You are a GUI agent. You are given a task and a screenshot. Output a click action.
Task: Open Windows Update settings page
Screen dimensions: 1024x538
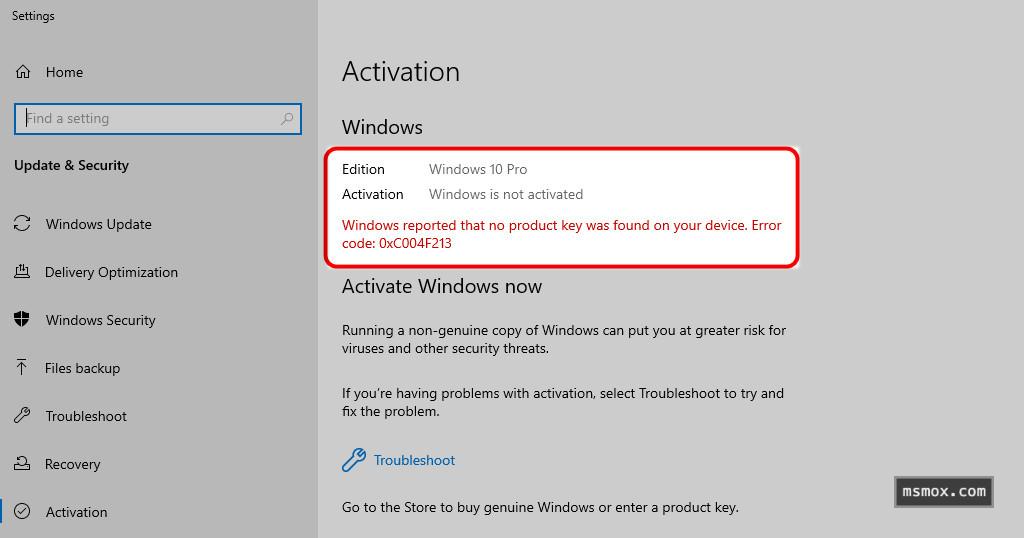pyautogui.click(x=98, y=224)
